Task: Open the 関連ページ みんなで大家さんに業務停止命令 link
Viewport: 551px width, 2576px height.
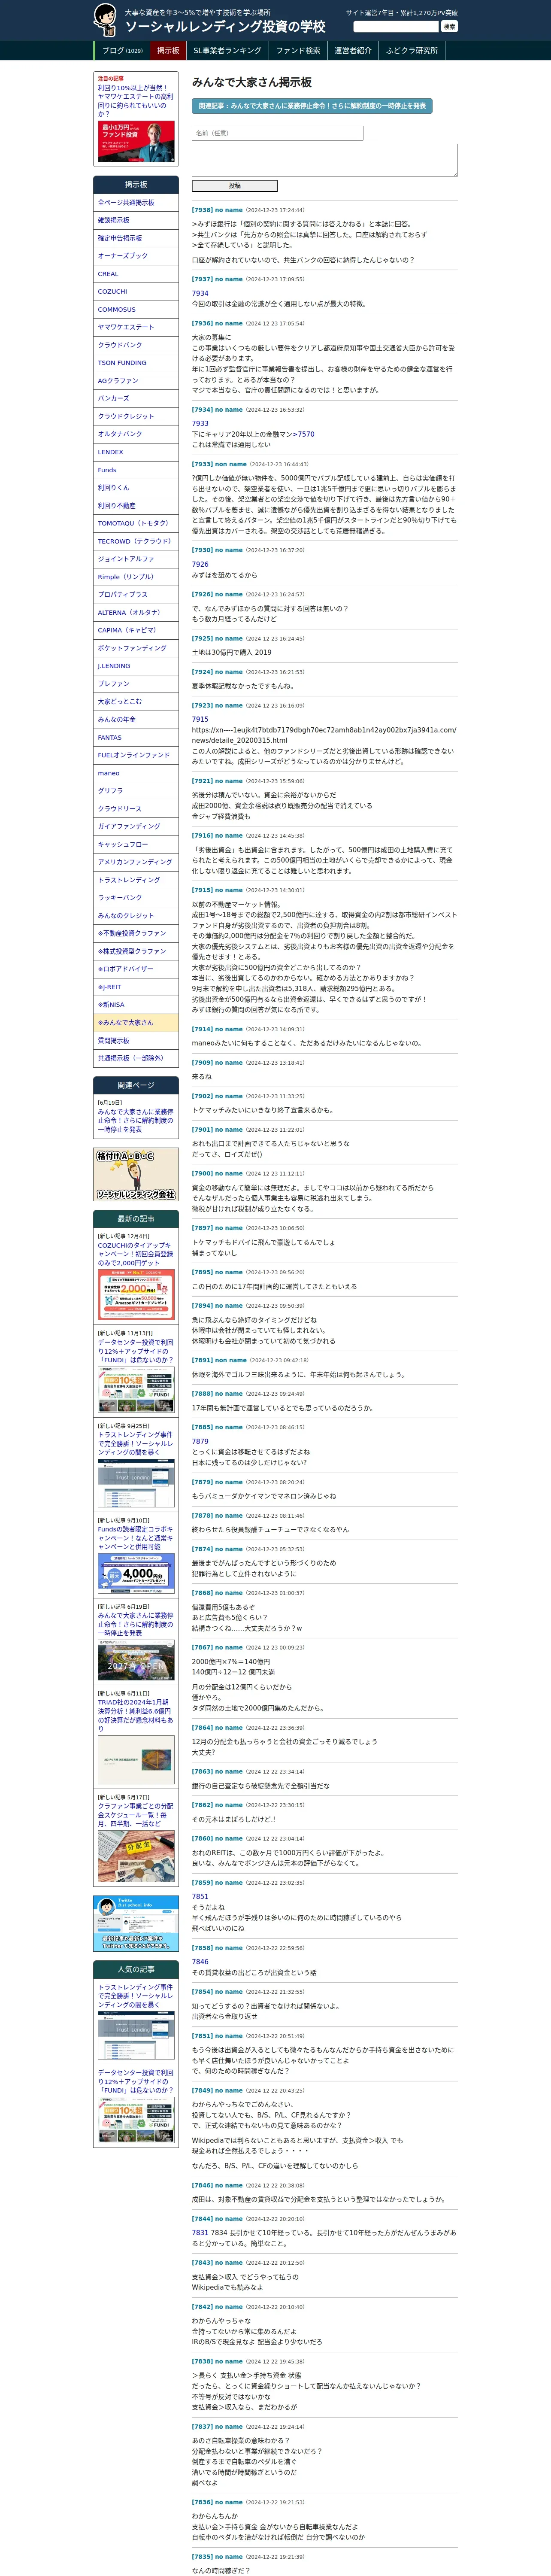Action: point(136,1120)
